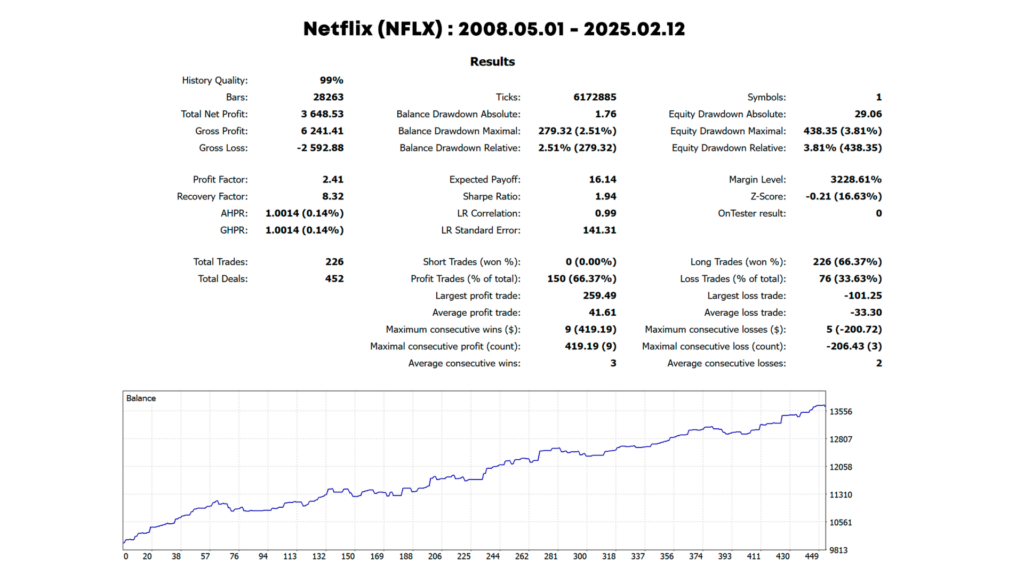This screenshot has width=1024, height=576.
Task: Click Long Trades value 226 (66.37%)
Action: coord(847,262)
